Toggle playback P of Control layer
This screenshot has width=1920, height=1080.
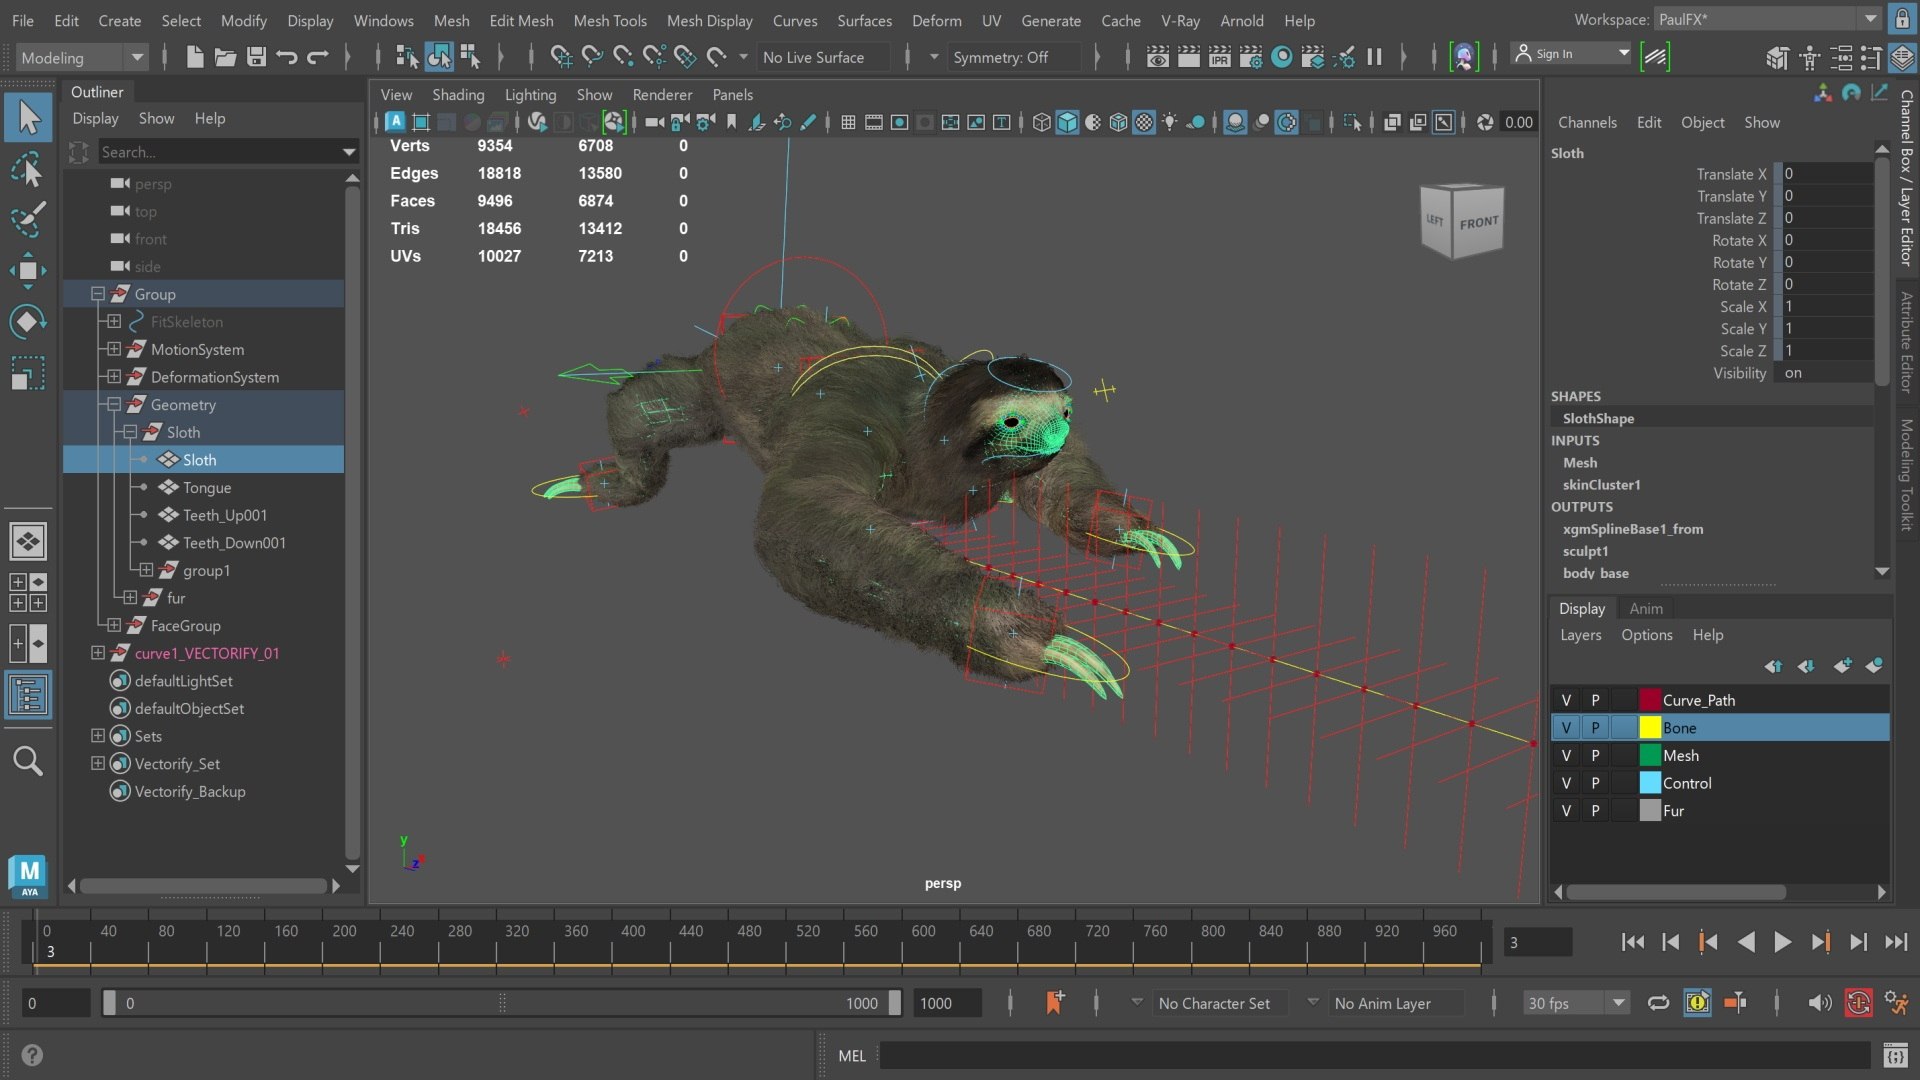1595,783
